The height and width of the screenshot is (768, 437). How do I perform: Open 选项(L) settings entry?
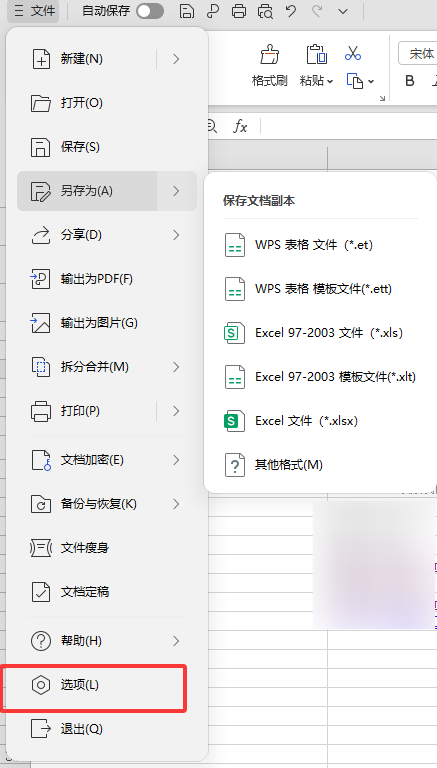(x=107, y=685)
